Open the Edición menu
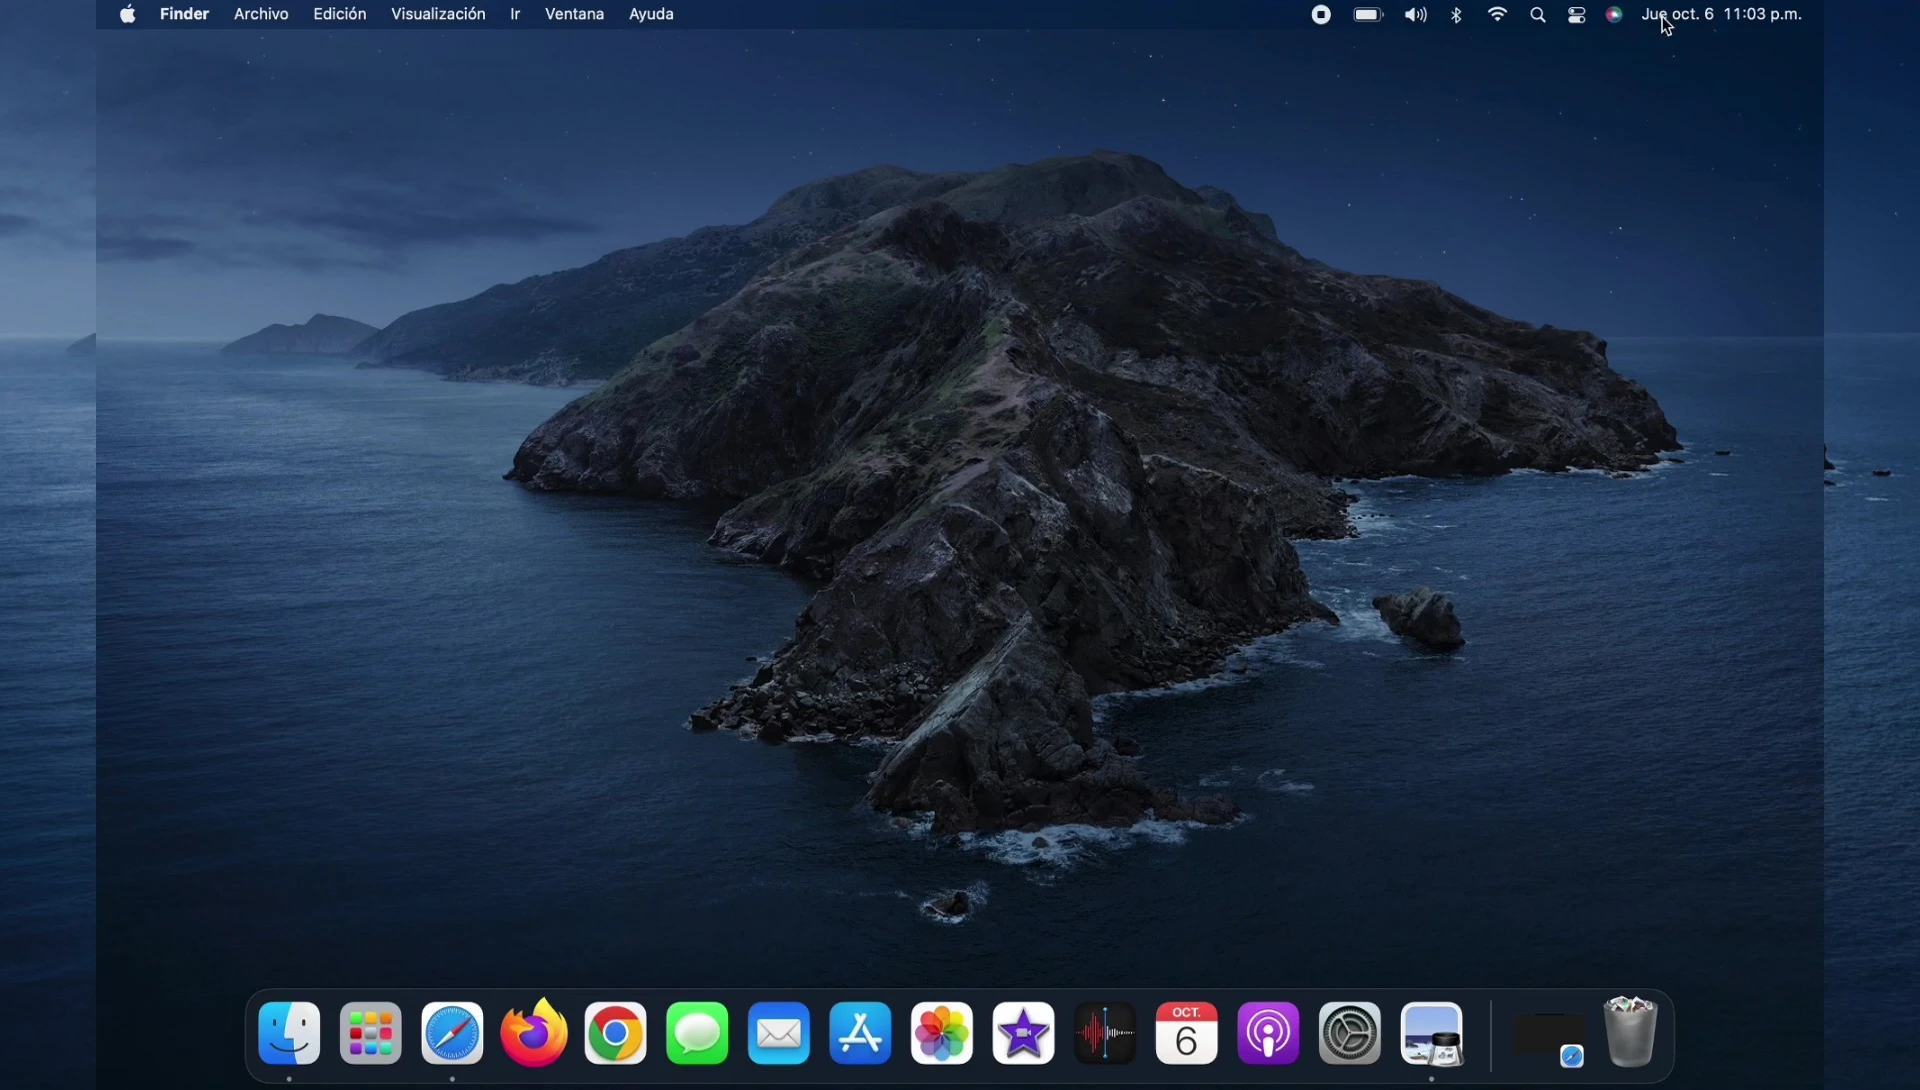The width and height of the screenshot is (1920, 1090). pyautogui.click(x=340, y=14)
